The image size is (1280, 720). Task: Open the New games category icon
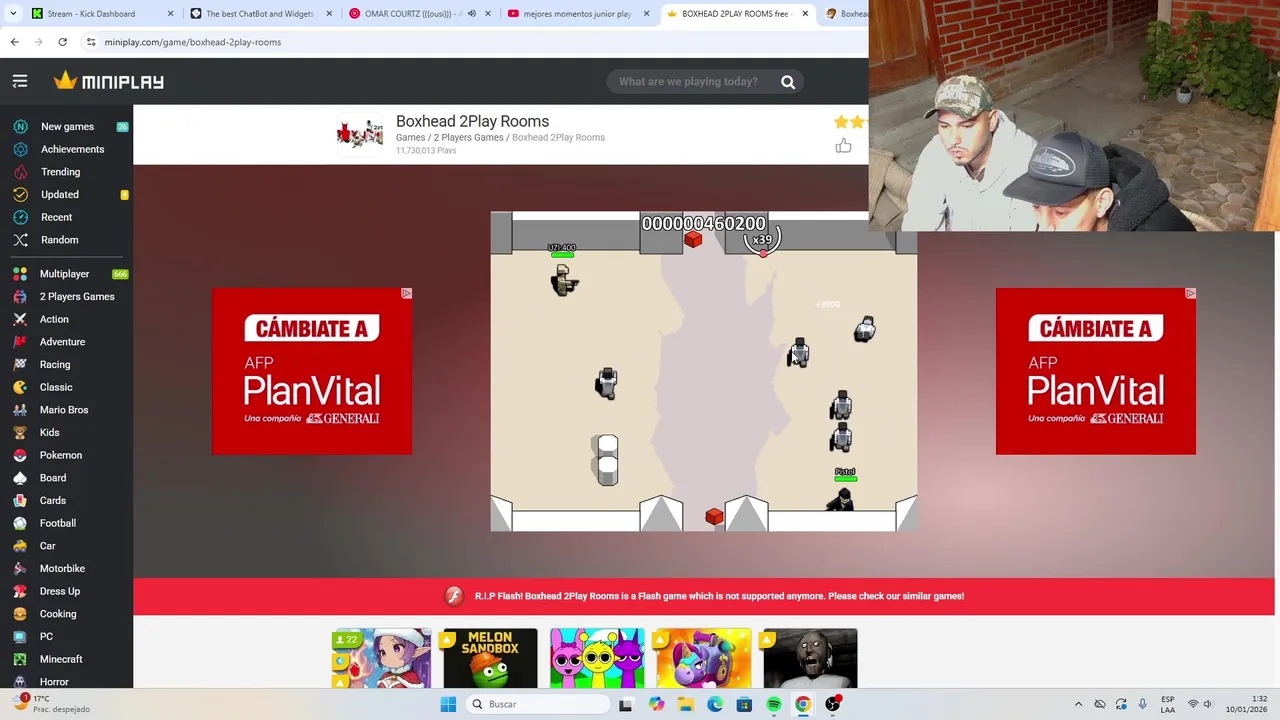click(20, 127)
